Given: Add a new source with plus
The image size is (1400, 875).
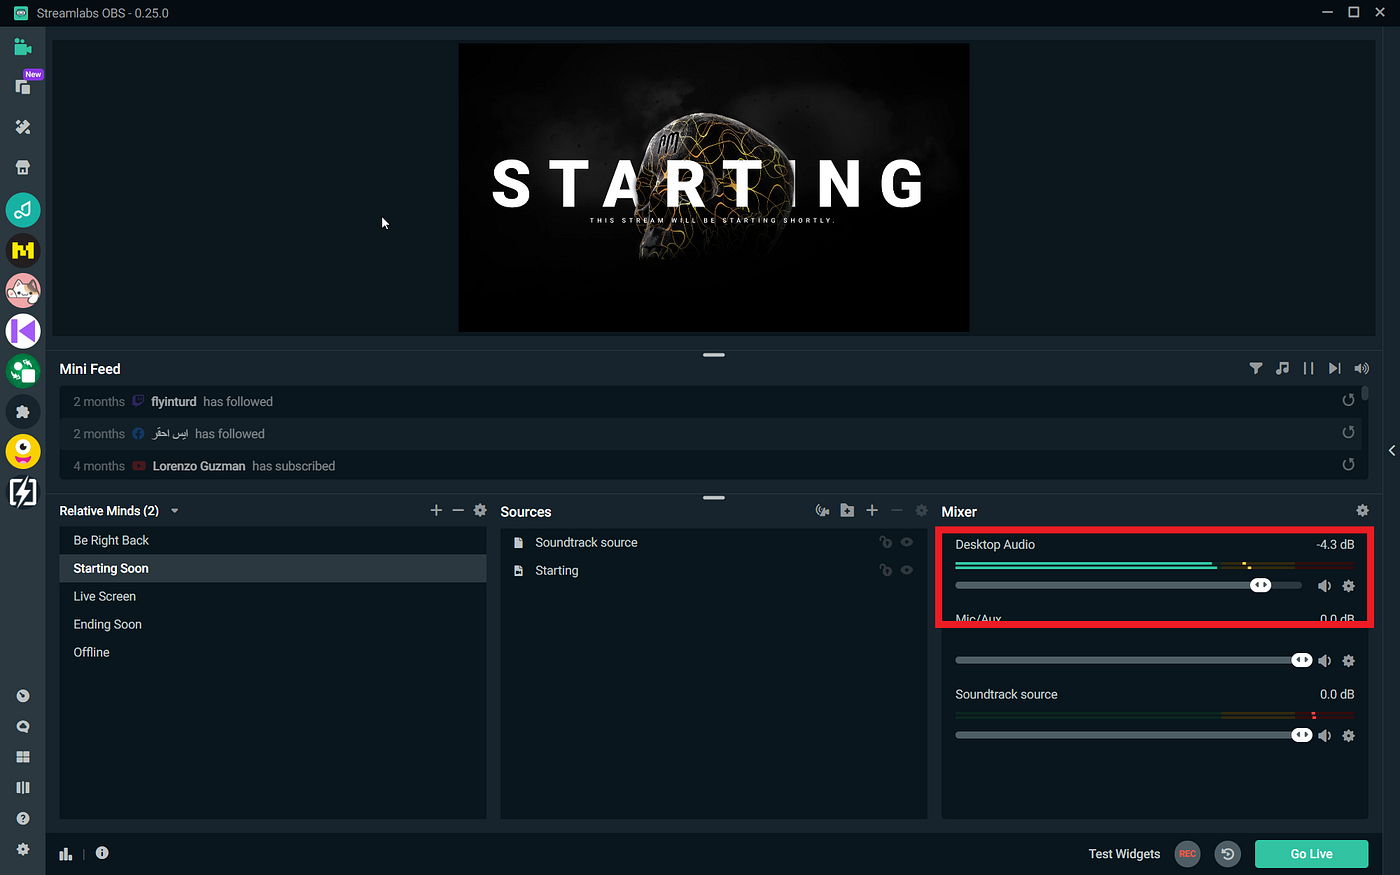Looking at the screenshot, I should click(x=872, y=510).
